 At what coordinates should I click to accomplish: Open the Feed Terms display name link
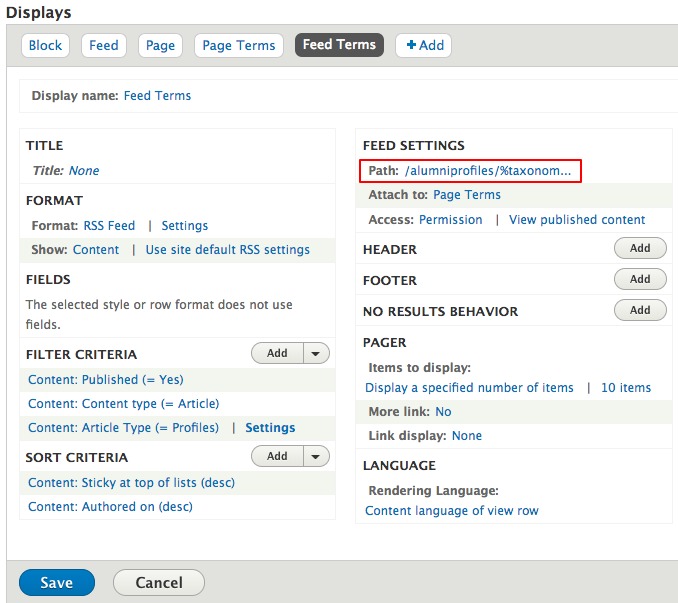[157, 96]
